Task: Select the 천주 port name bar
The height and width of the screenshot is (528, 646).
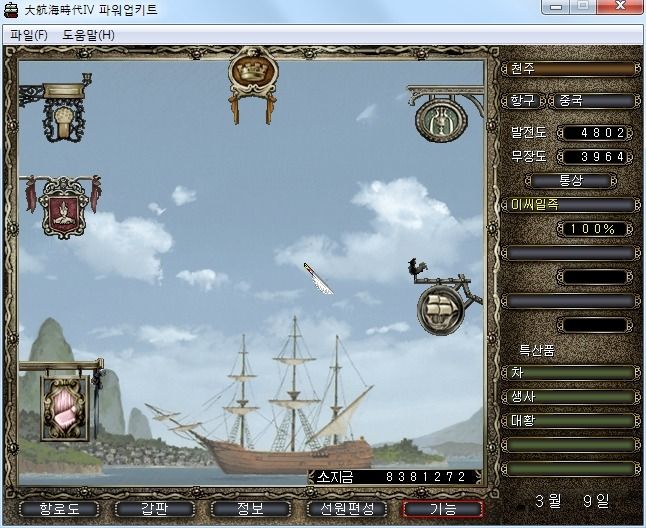Action: [x=571, y=68]
